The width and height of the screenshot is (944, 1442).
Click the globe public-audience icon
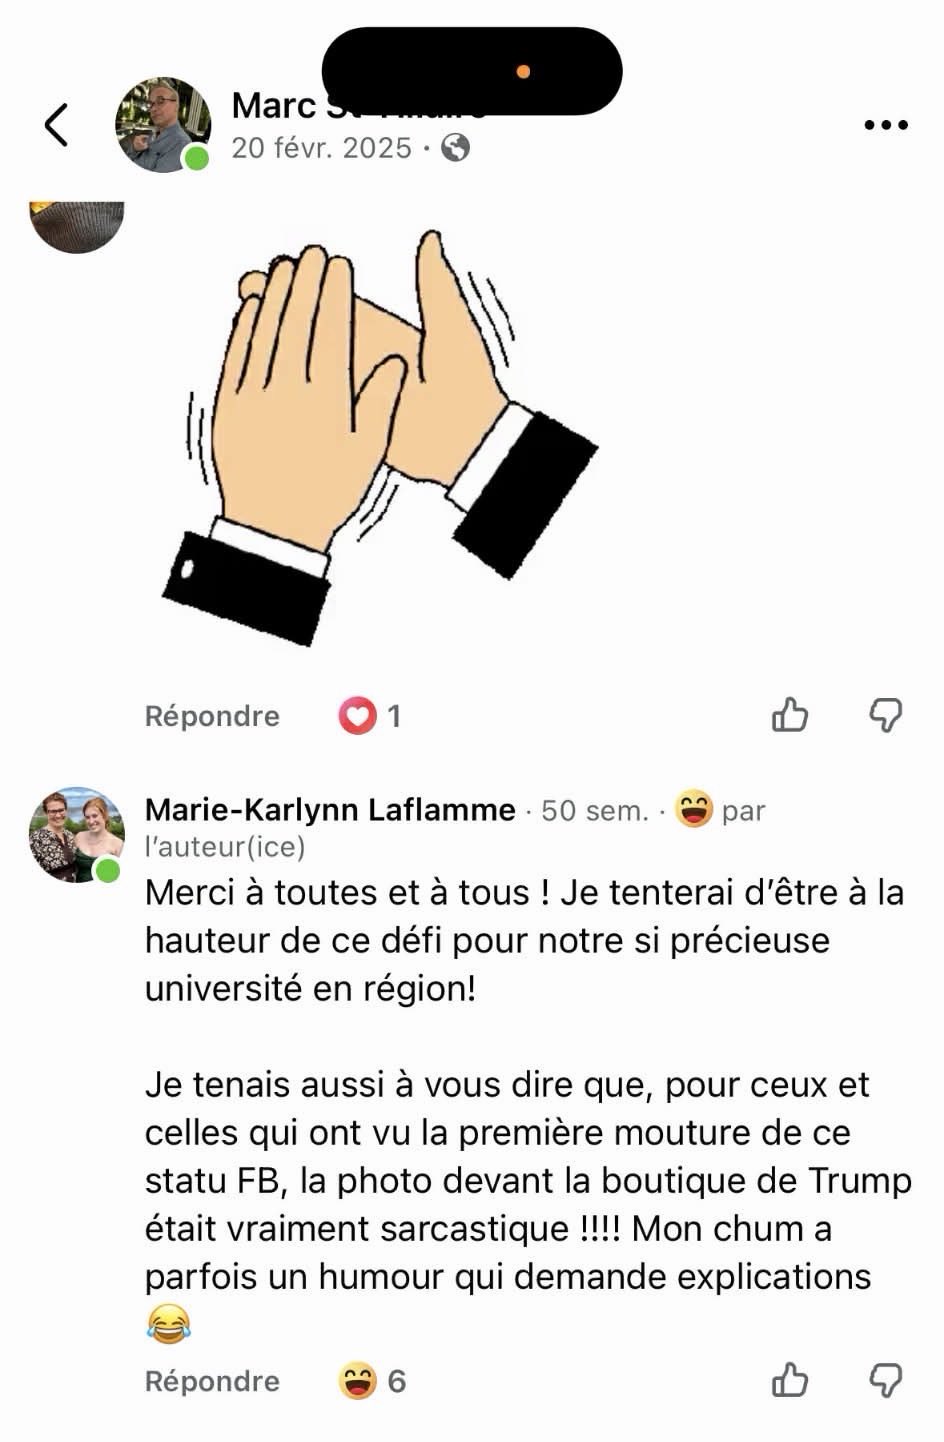(x=456, y=148)
